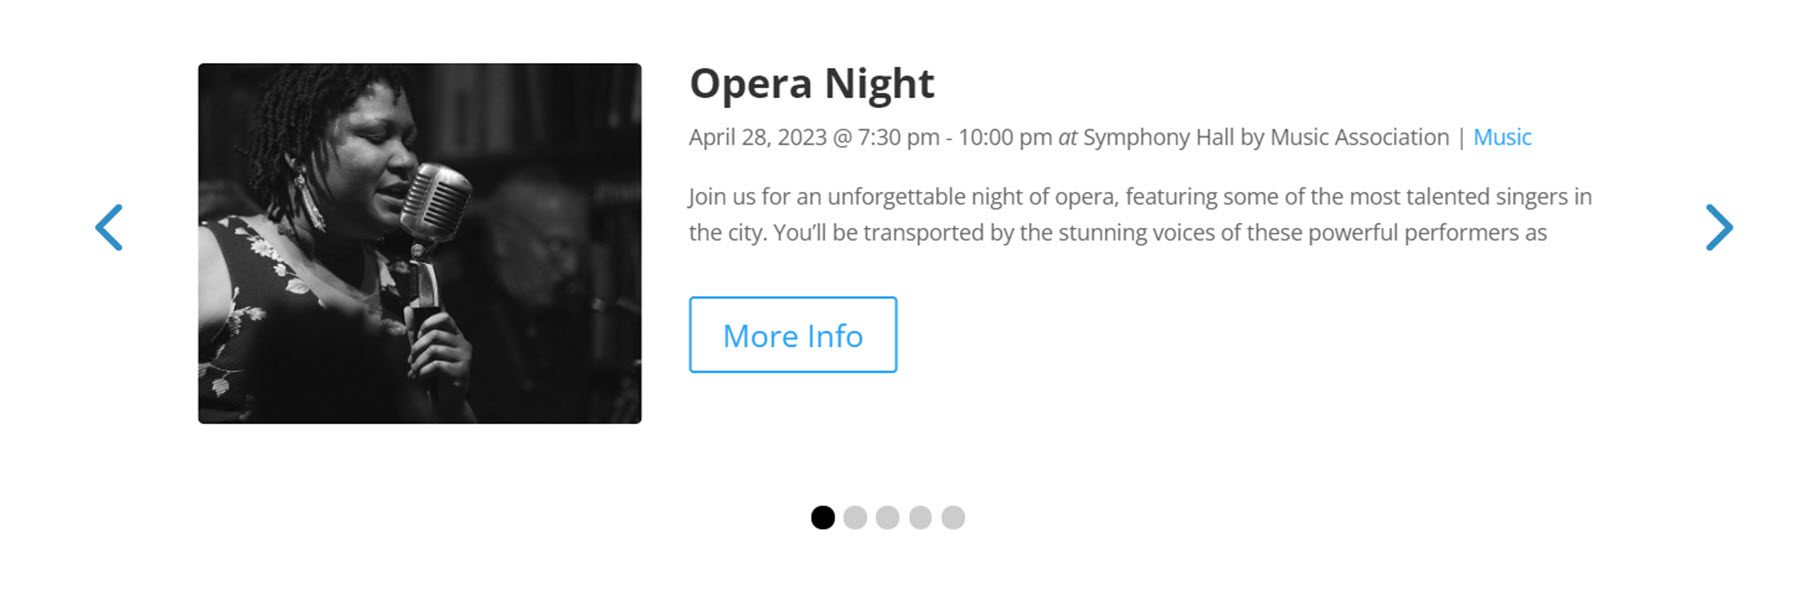Show the fourth slide via pagination dot

[x=920, y=517]
